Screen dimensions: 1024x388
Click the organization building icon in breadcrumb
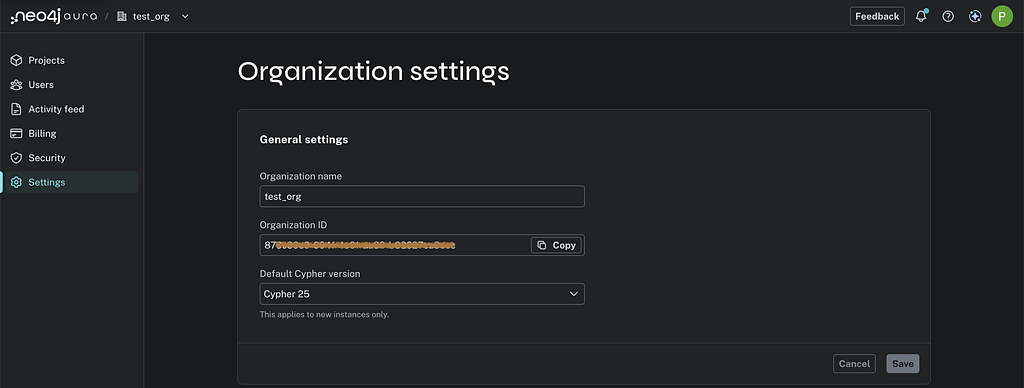pyautogui.click(x=121, y=16)
